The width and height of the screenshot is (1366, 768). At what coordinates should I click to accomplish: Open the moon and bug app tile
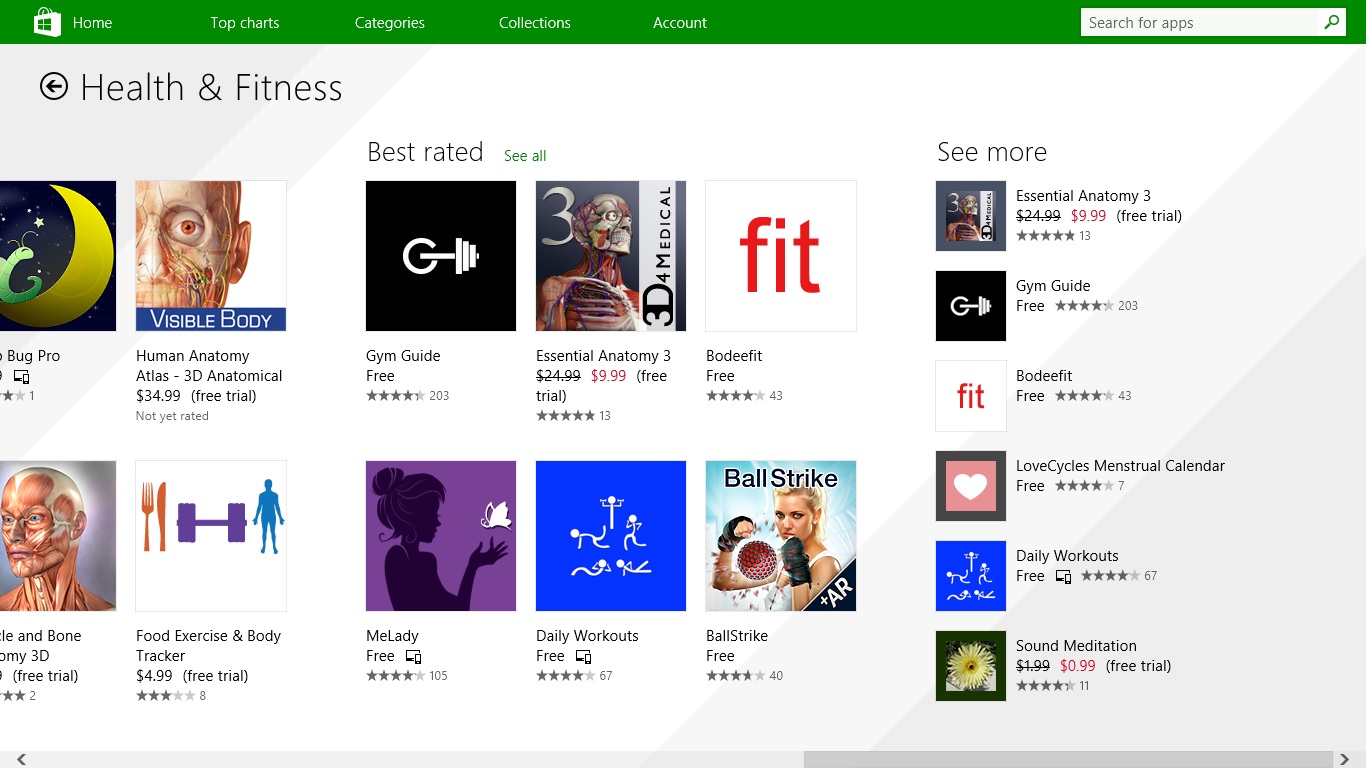click(58, 256)
